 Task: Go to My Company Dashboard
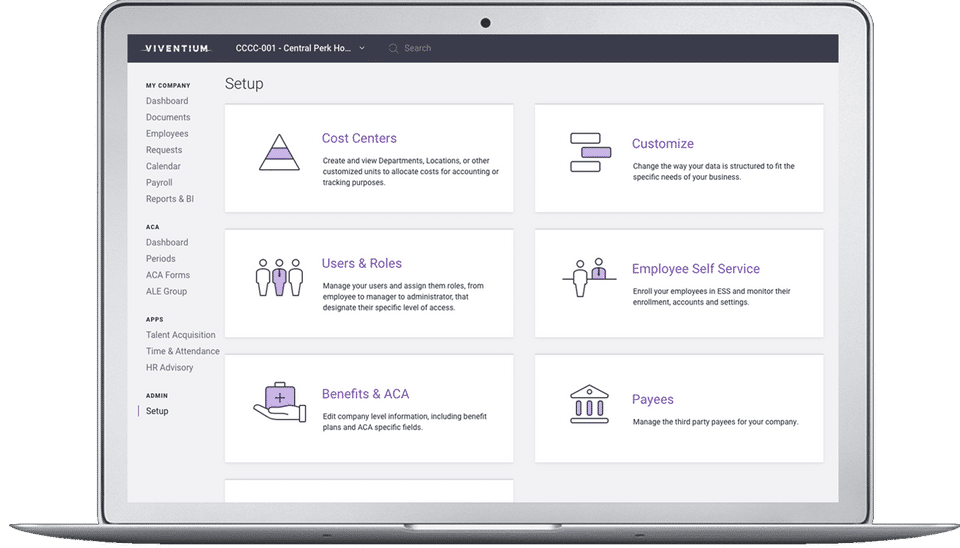[167, 101]
